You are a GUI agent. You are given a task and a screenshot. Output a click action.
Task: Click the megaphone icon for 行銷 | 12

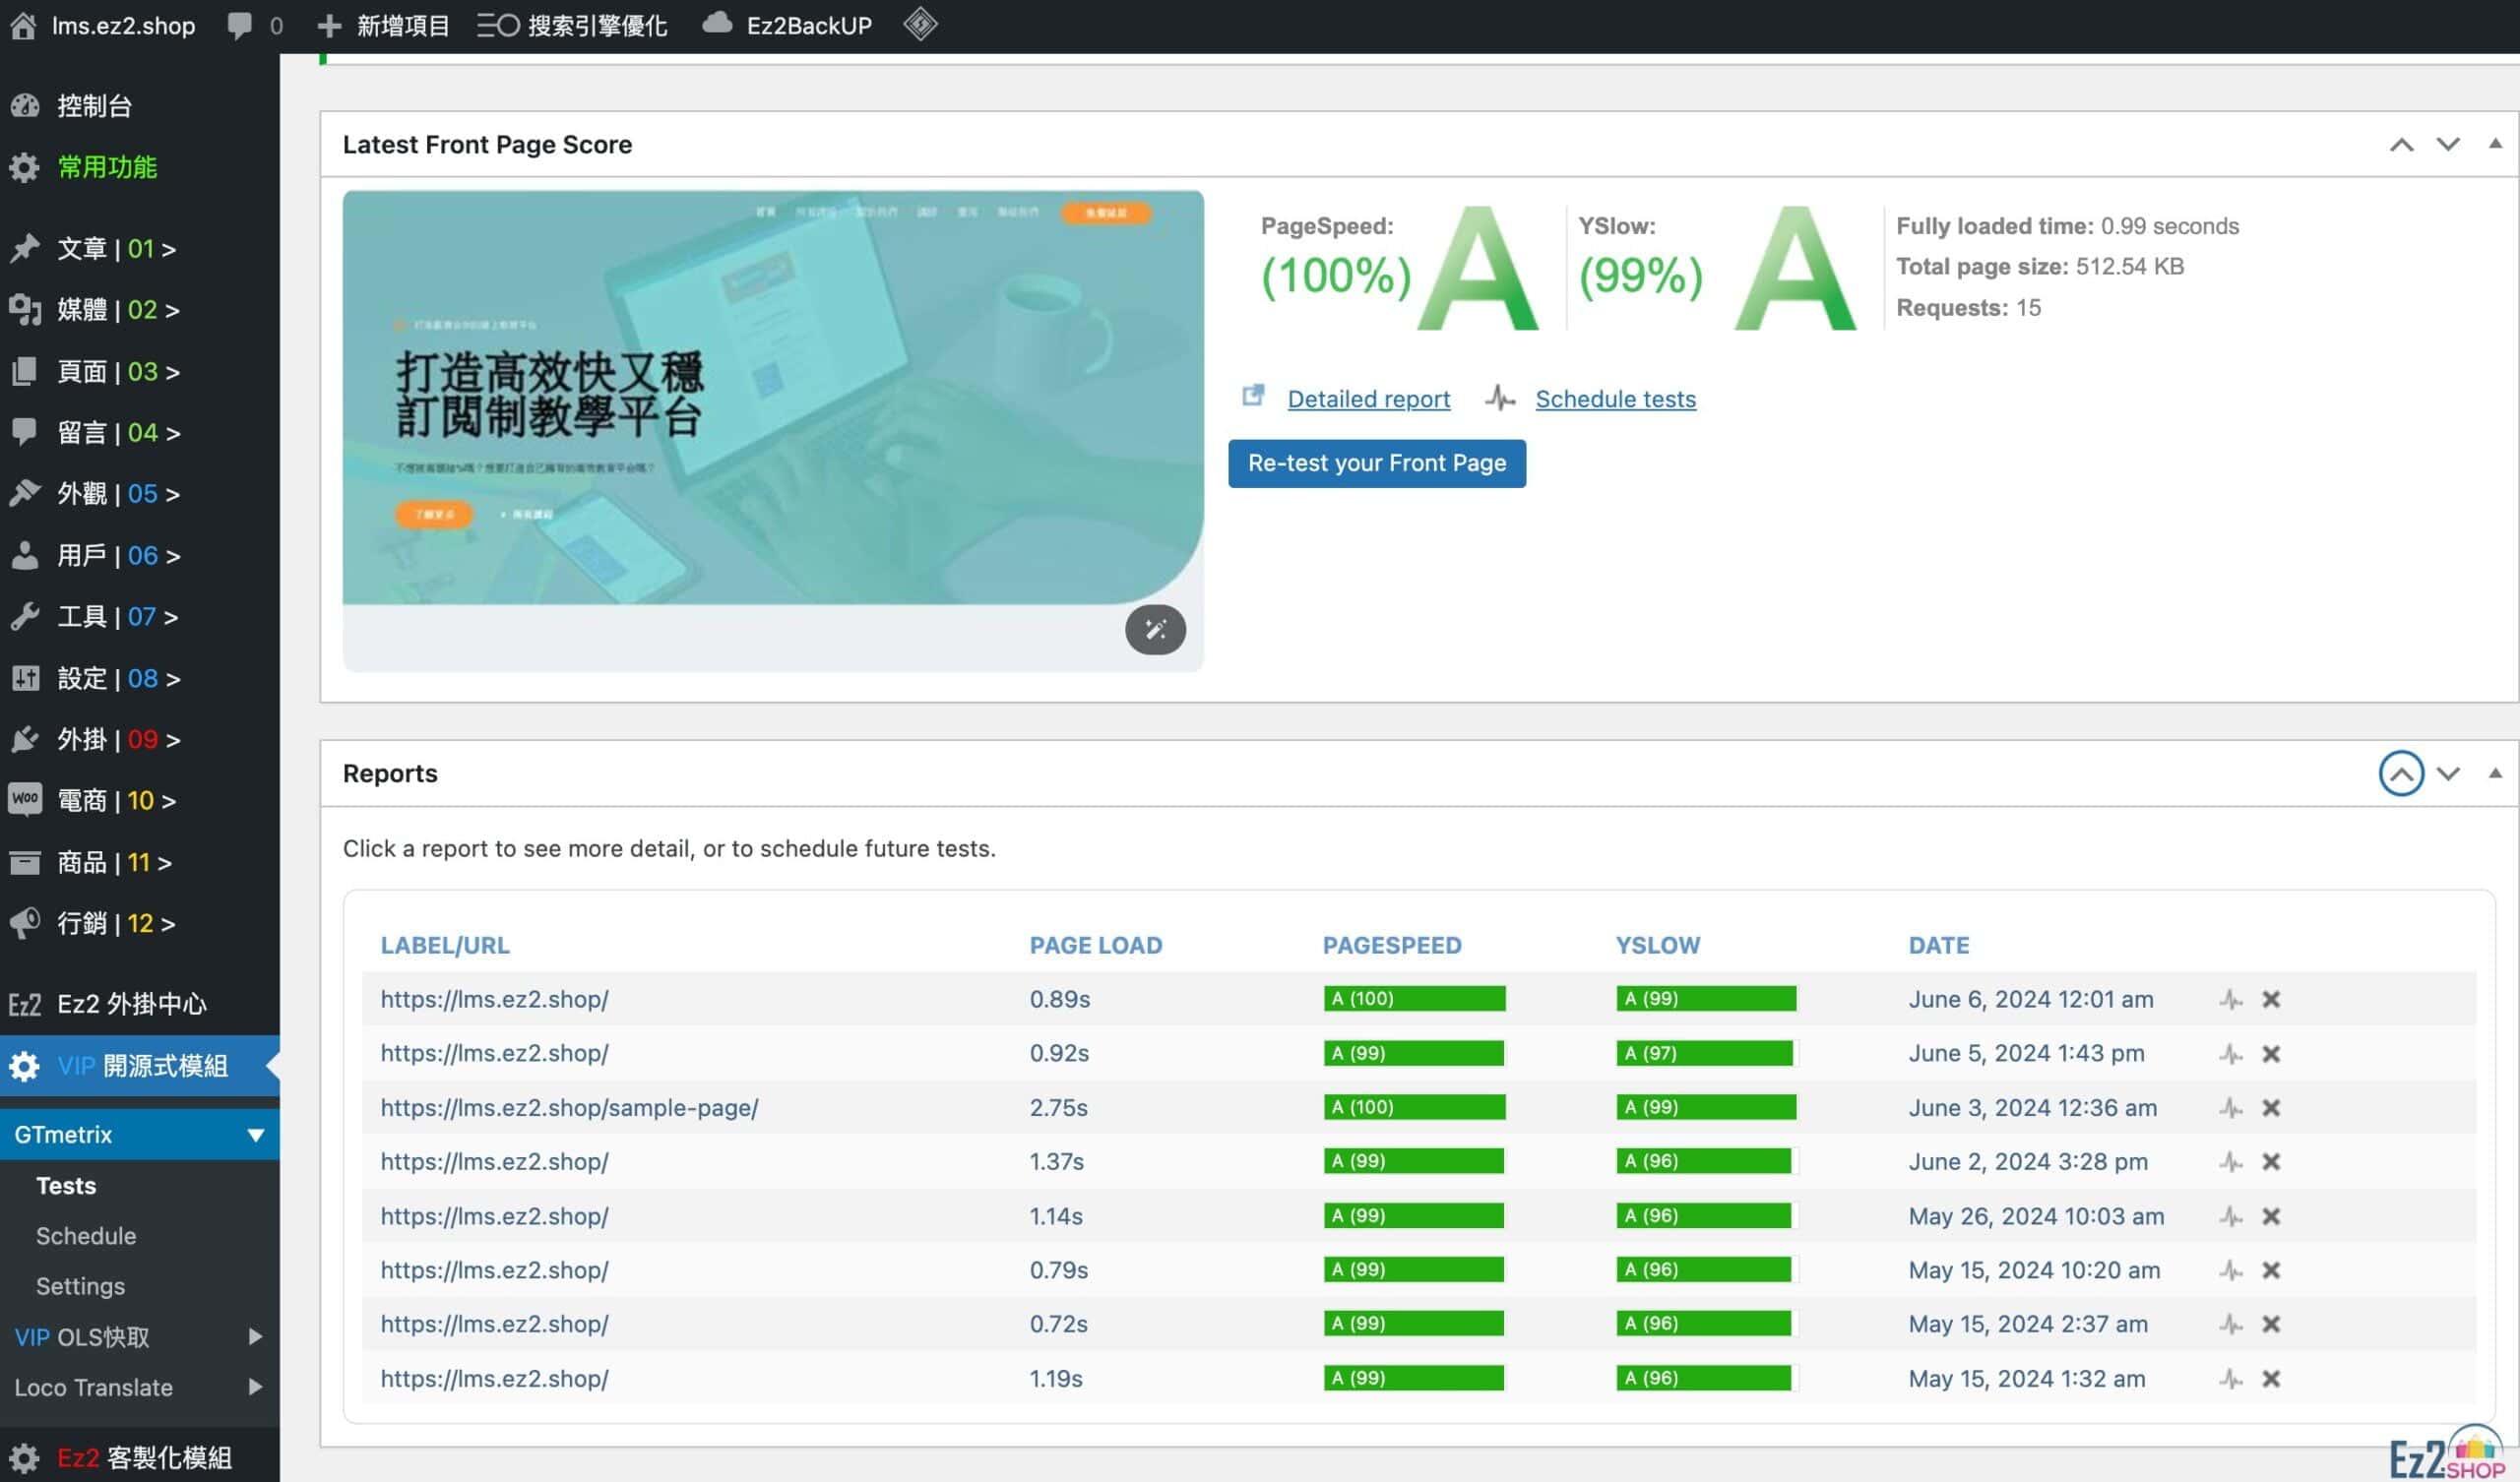point(25,923)
